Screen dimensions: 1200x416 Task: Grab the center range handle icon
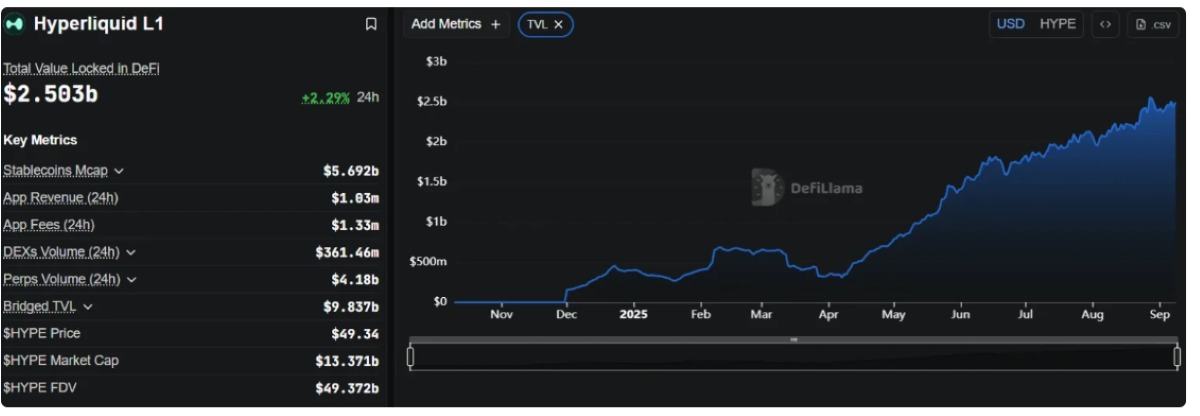pyautogui.click(x=794, y=340)
